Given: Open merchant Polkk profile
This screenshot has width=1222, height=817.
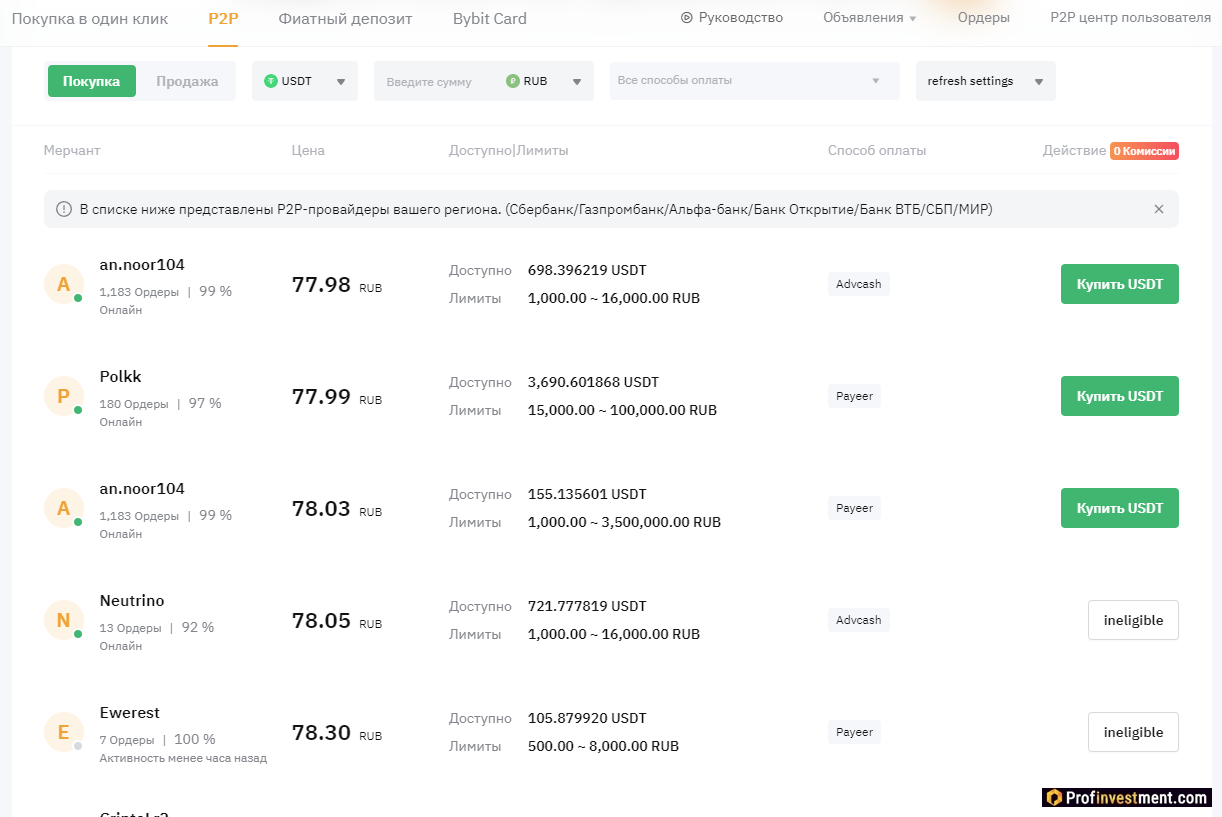Looking at the screenshot, I should pos(121,377).
